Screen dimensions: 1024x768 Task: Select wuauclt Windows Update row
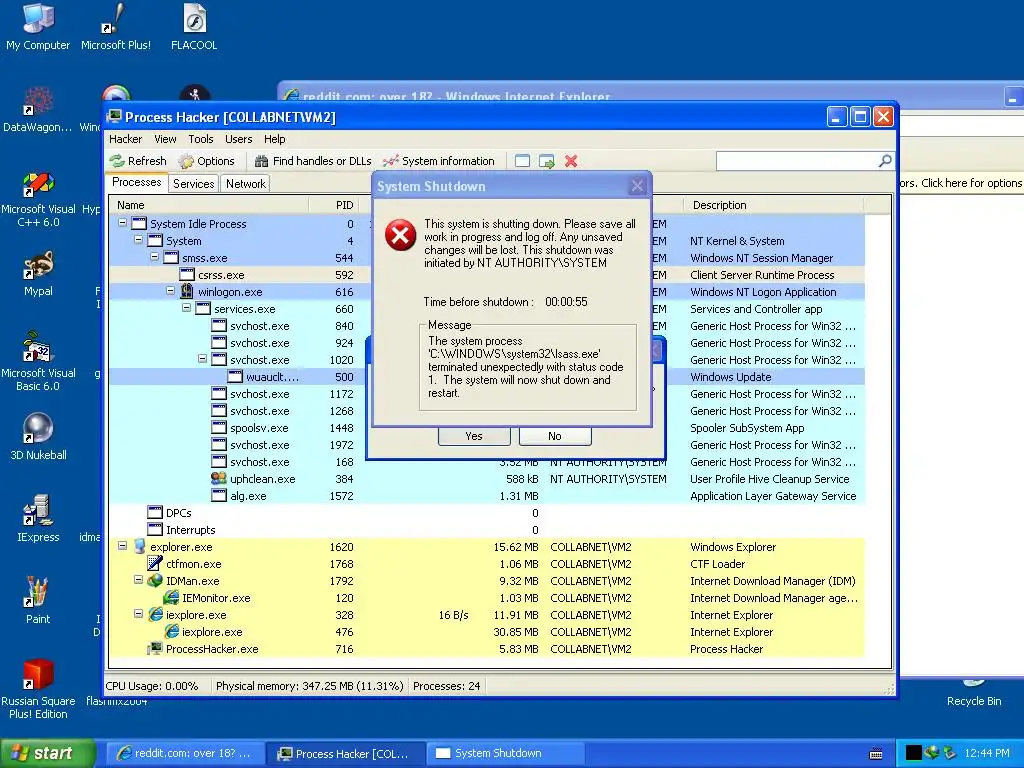tap(487, 377)
